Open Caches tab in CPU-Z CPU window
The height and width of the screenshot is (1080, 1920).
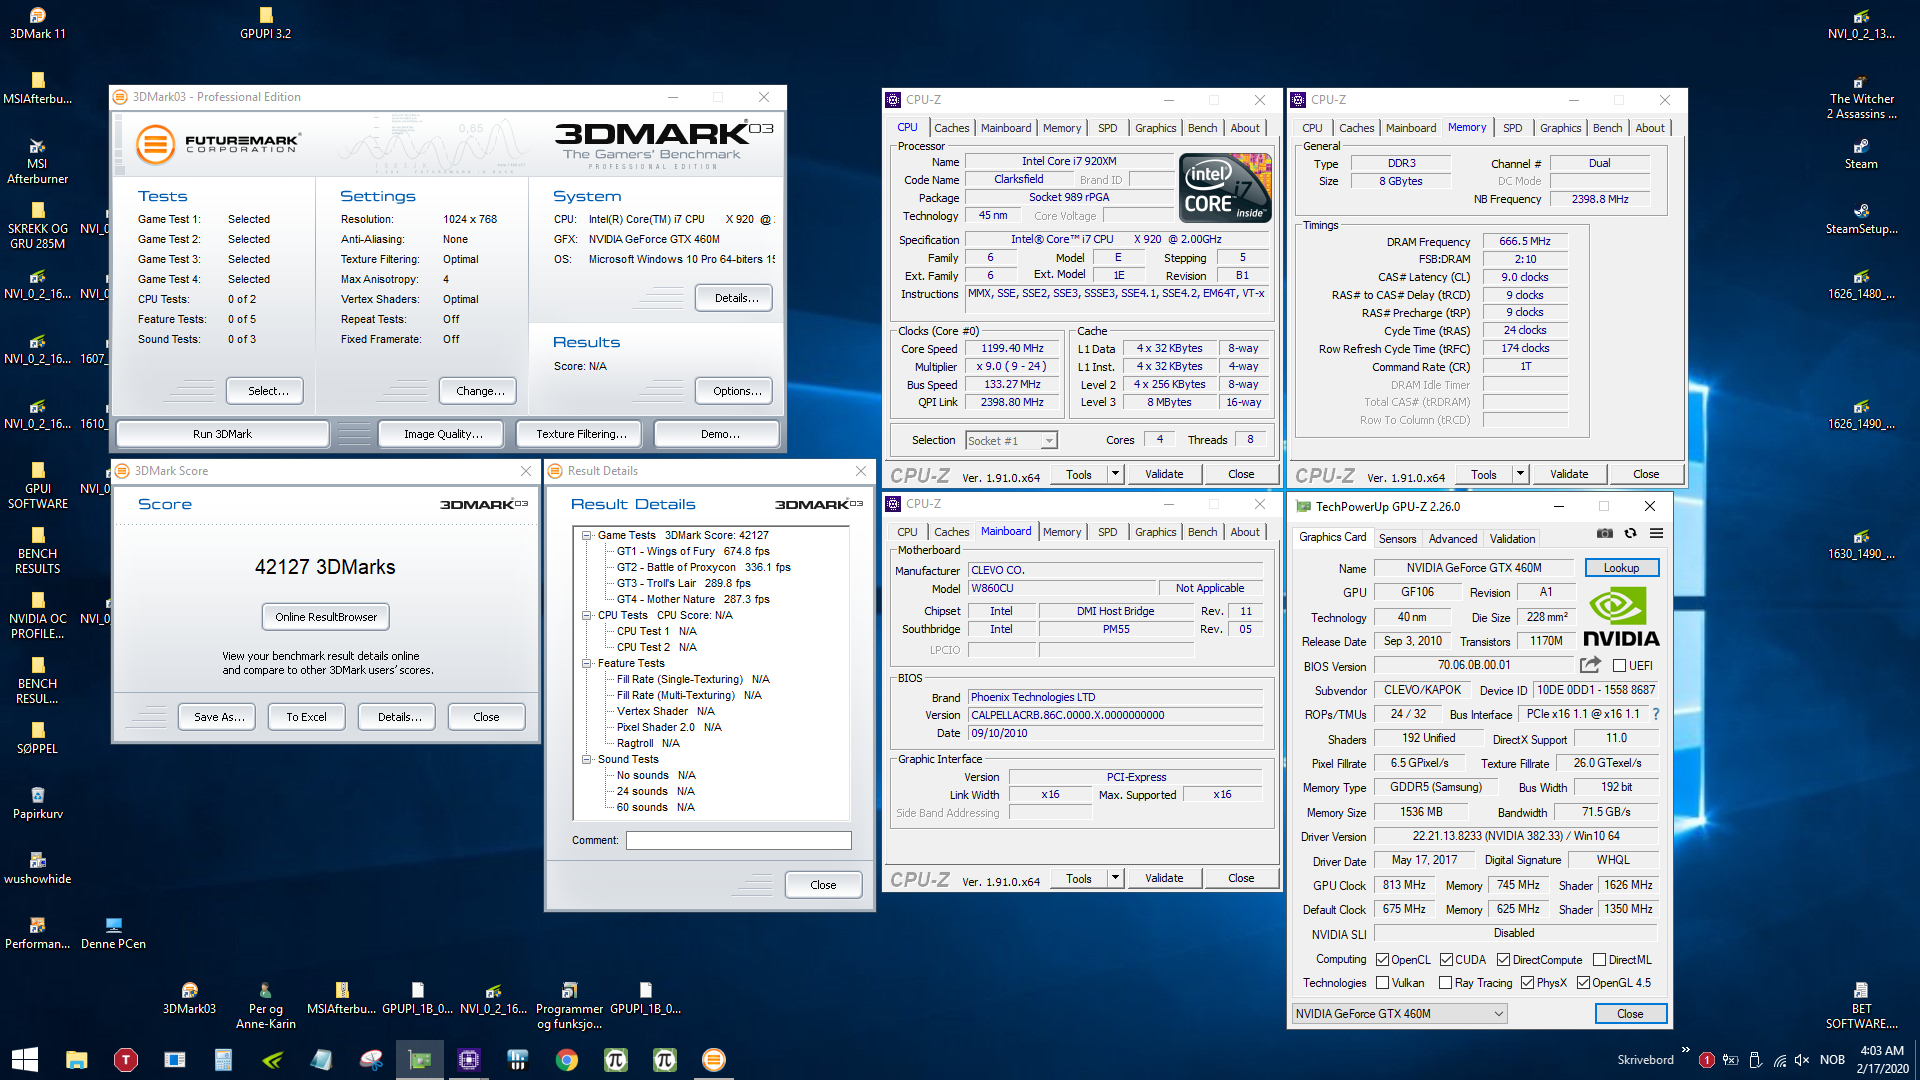pyautogui.click(x=951, y=128)
